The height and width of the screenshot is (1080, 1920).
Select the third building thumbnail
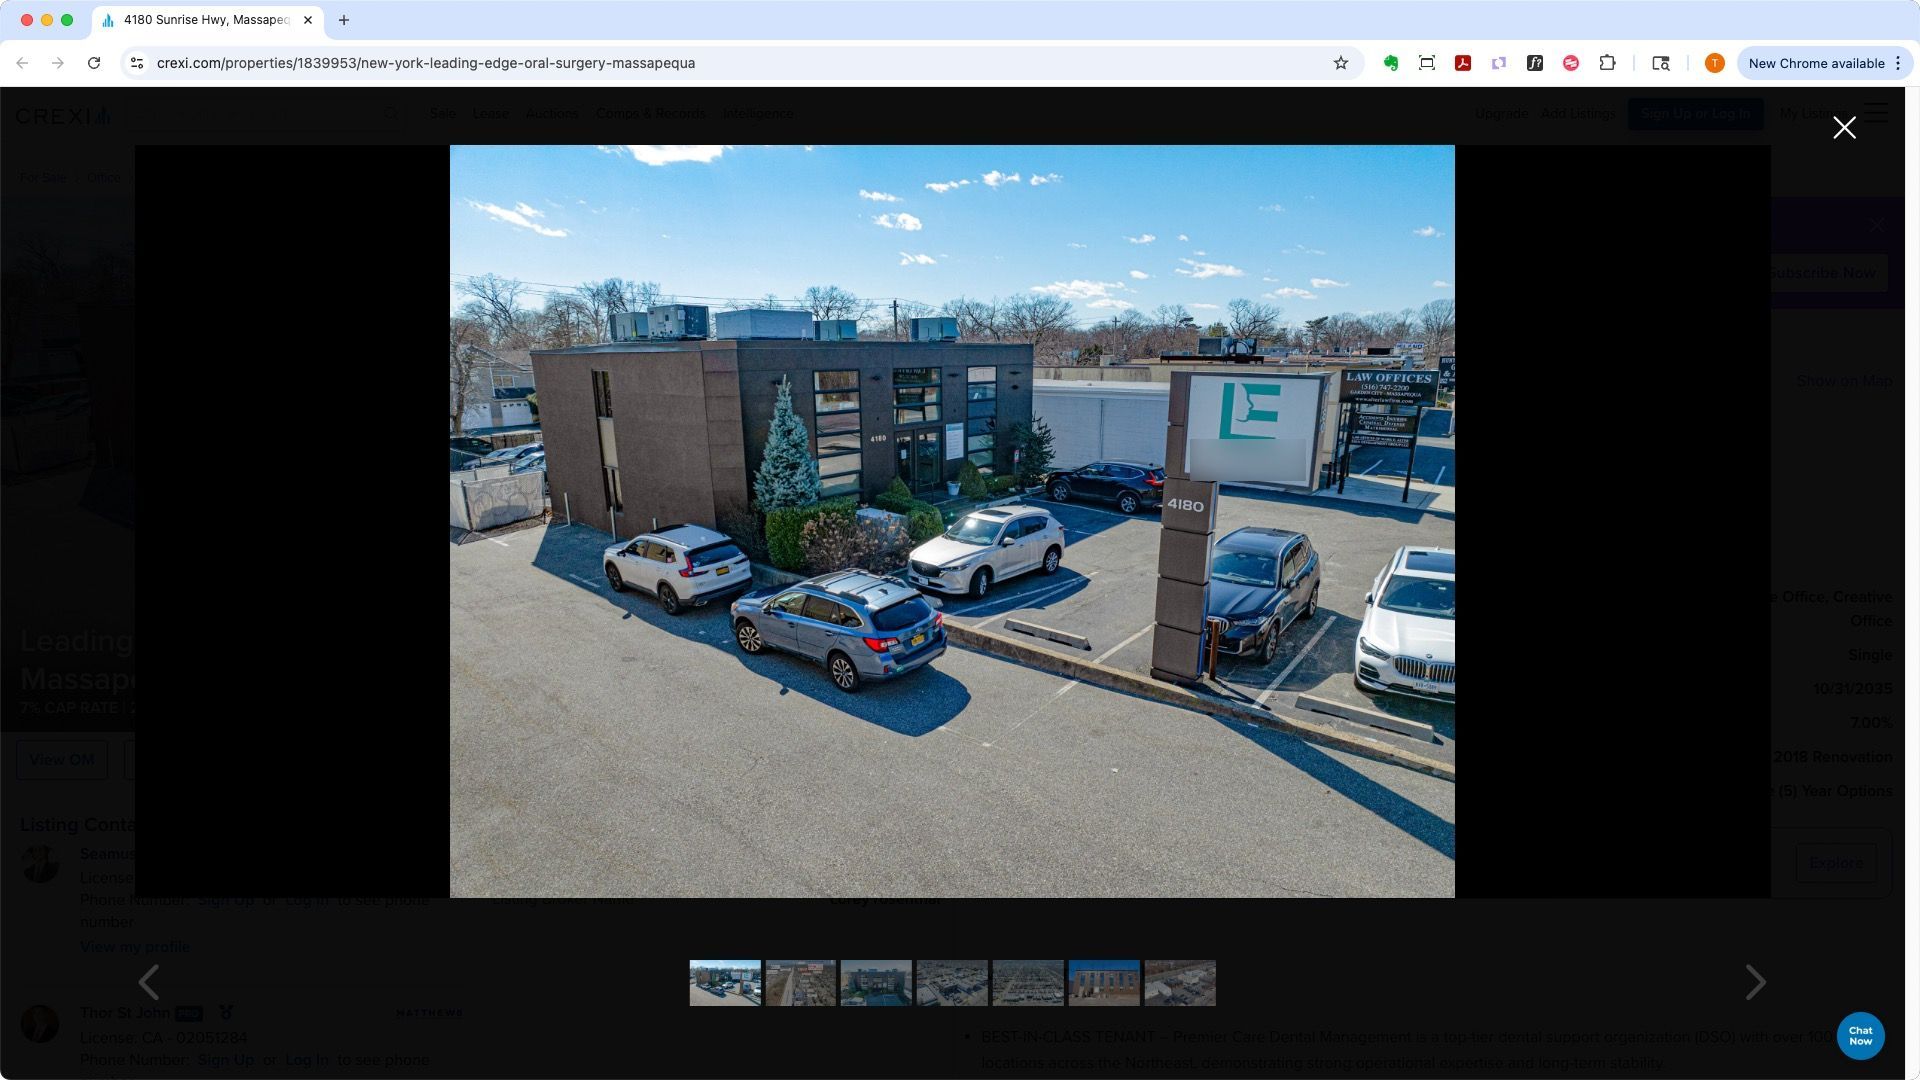[876, 983]
